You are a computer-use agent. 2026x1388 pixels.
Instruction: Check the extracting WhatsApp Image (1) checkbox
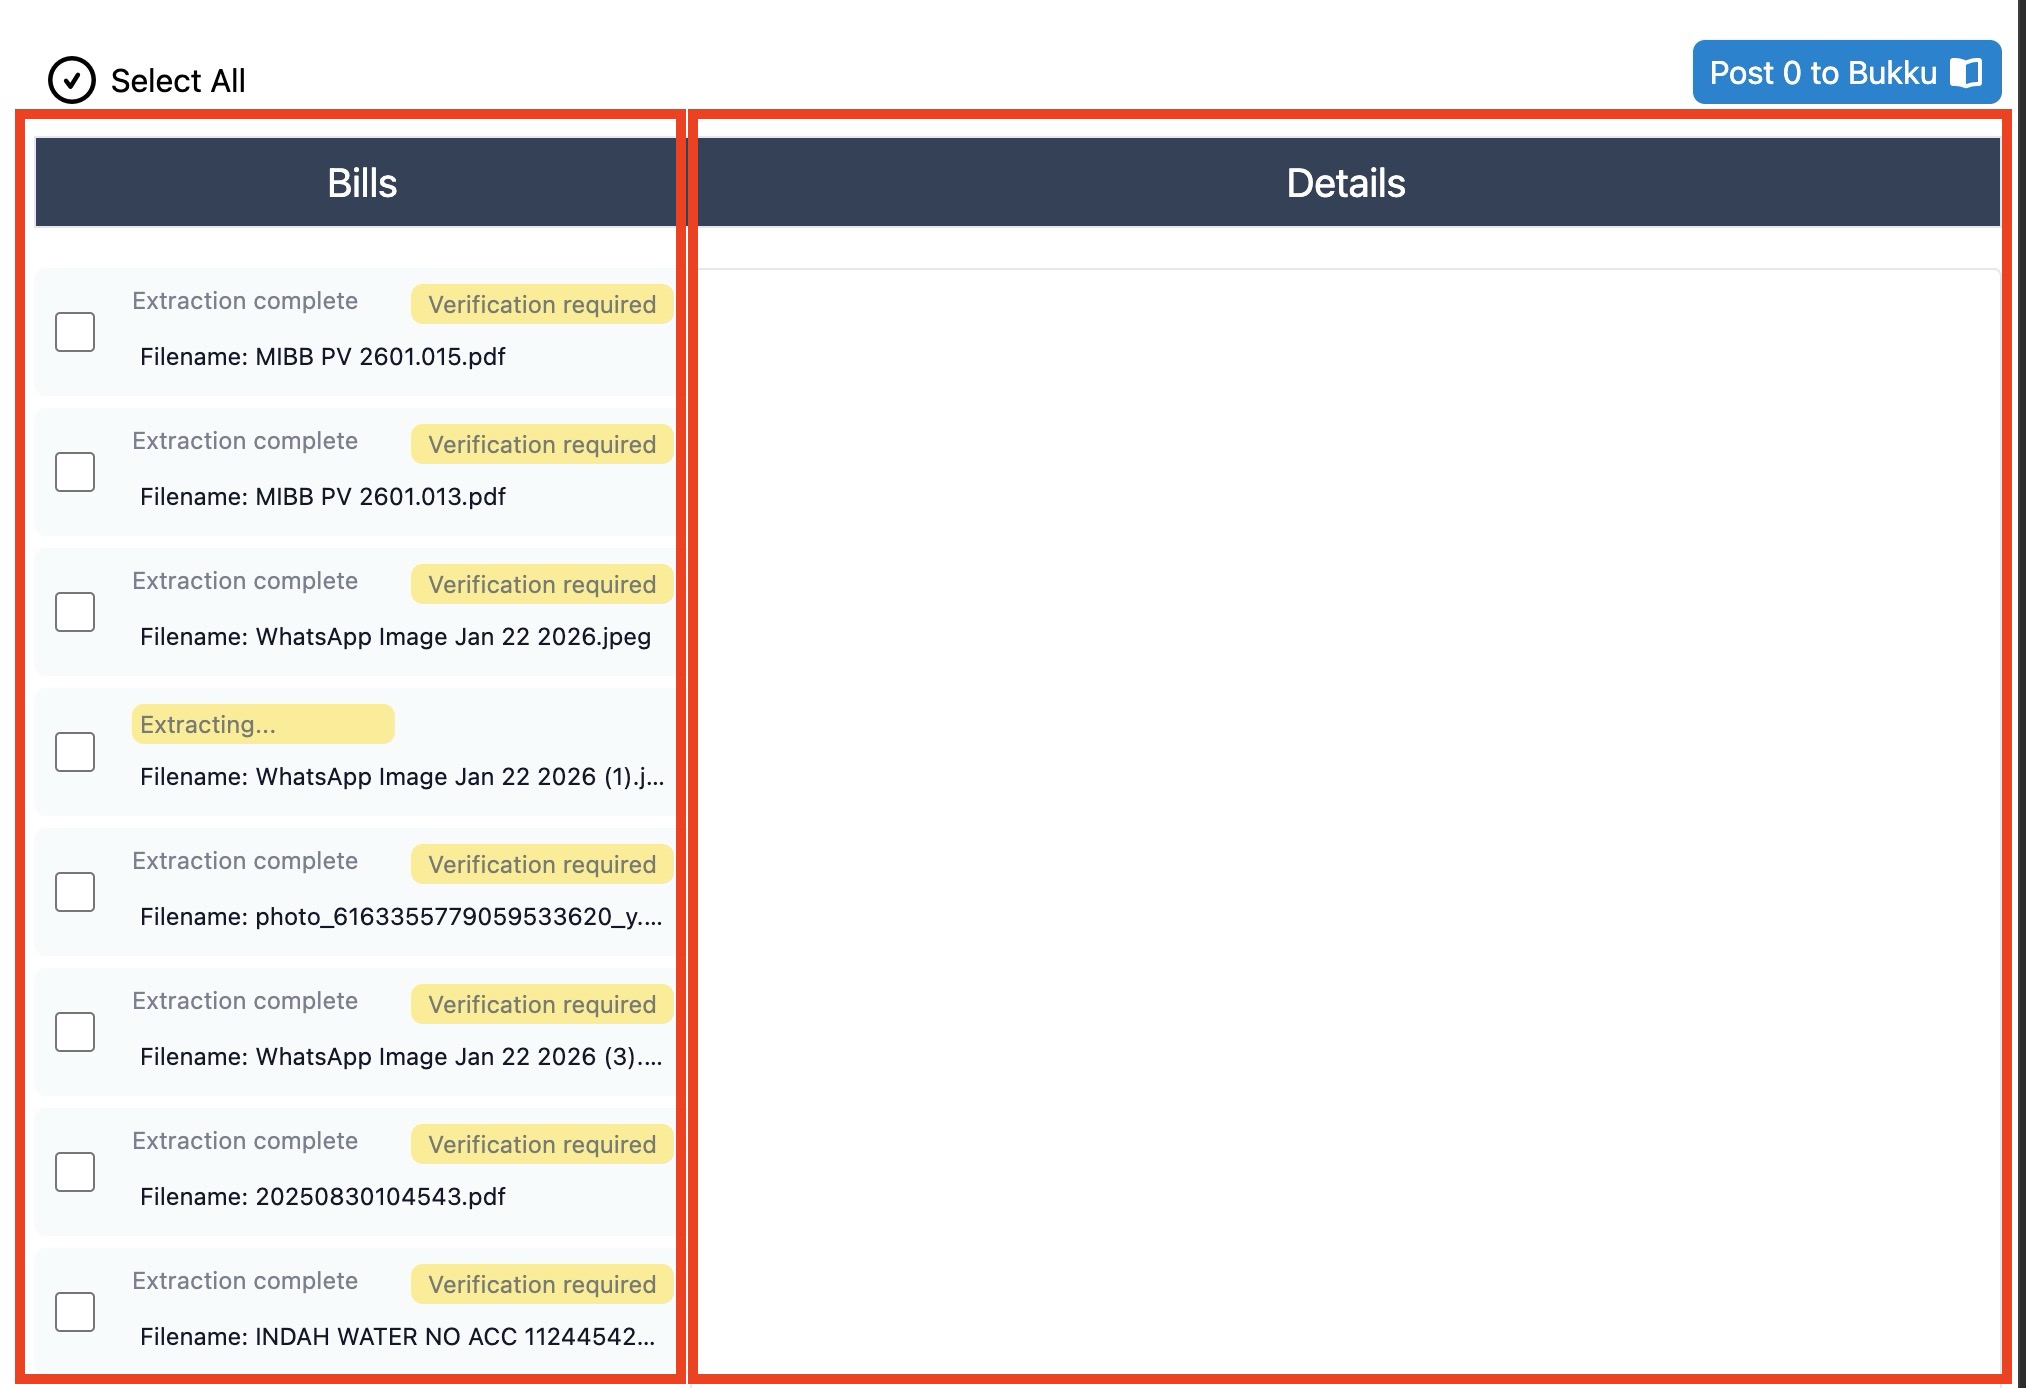point(75,751)
